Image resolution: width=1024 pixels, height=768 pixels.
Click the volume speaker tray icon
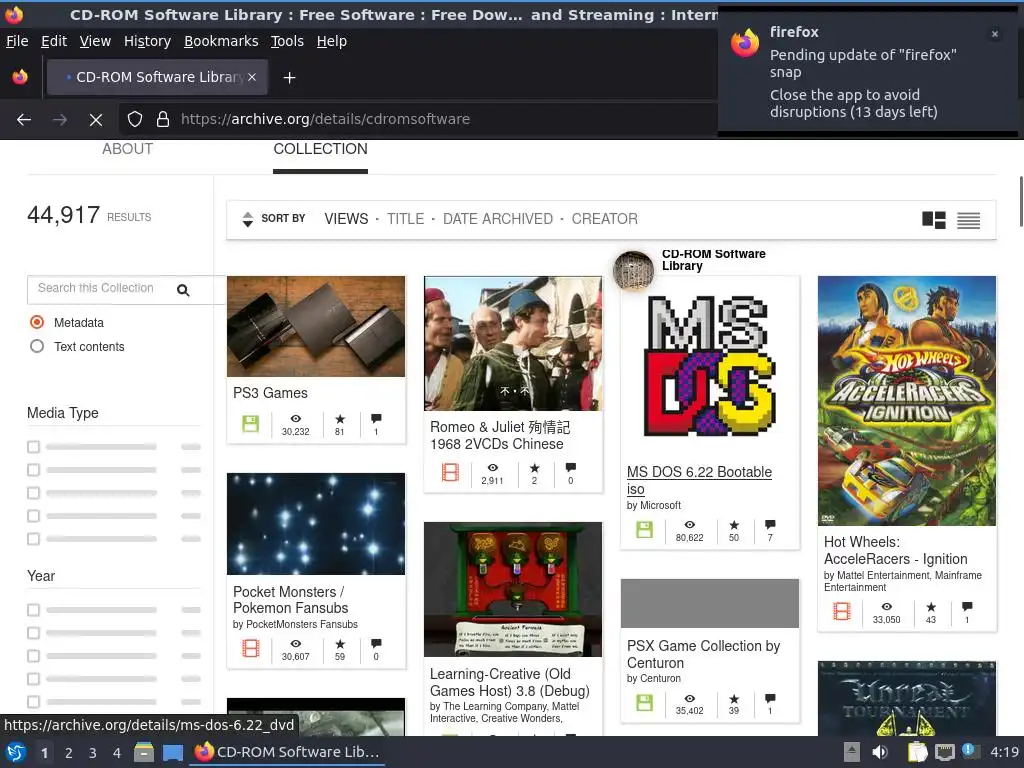[x=880, y=752]
